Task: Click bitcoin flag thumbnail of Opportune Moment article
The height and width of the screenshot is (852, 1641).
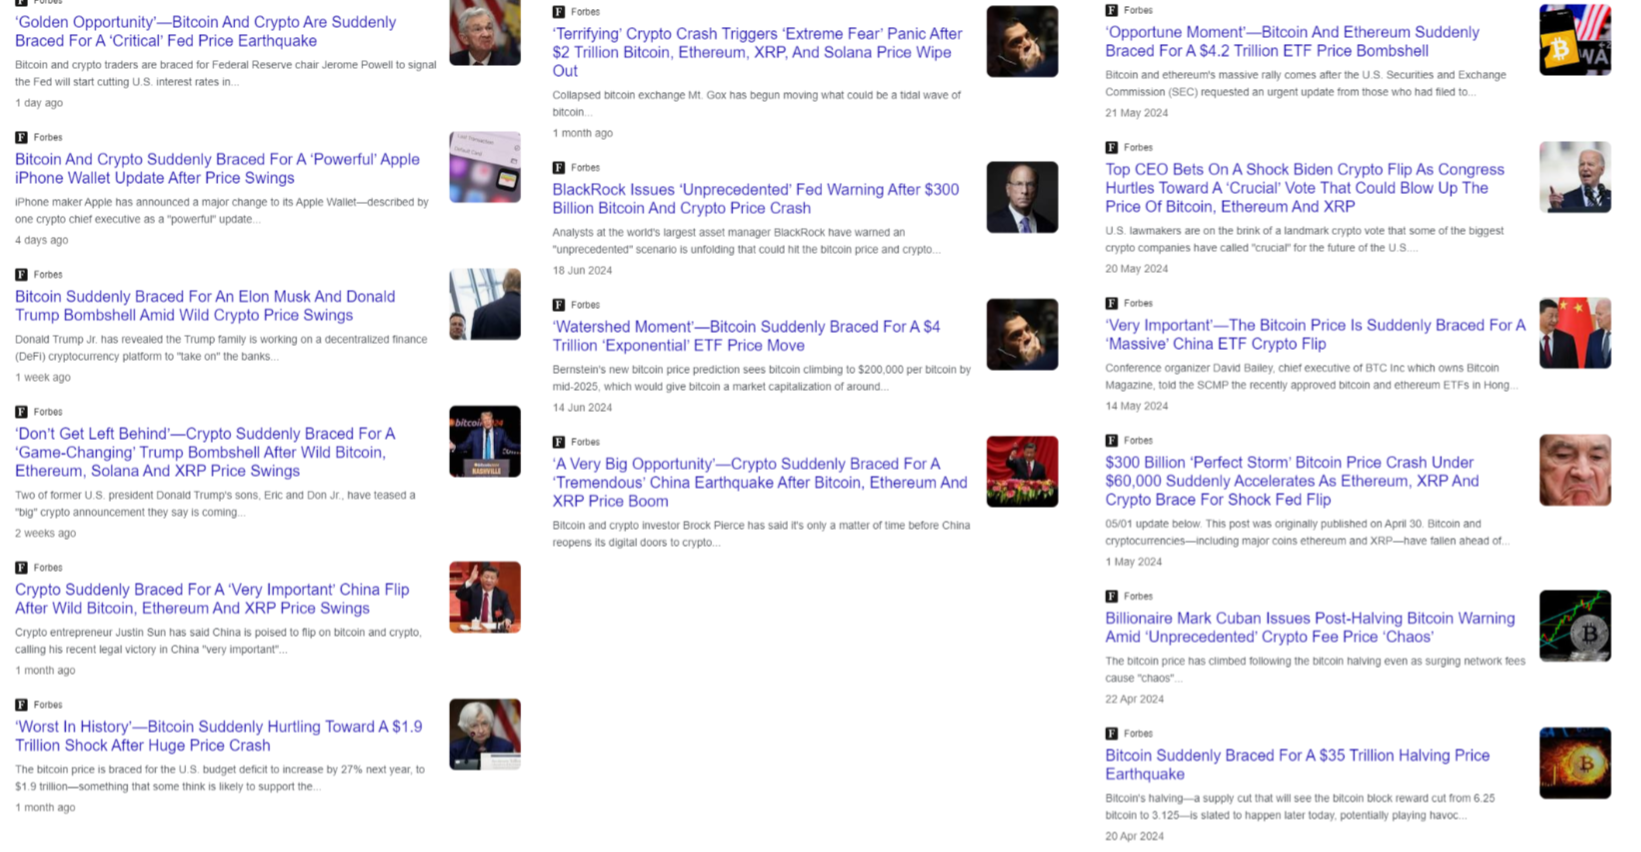Action: click(x=1575, y=40)
